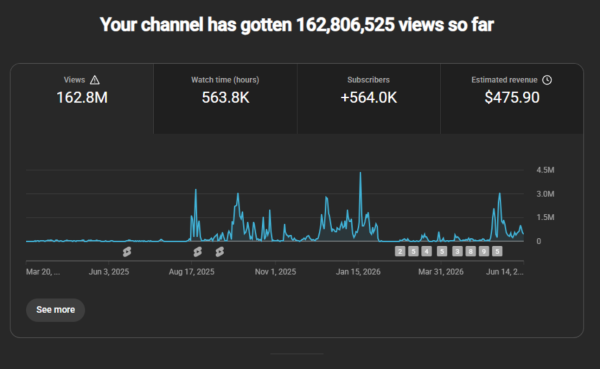Click the 3.0M y-axis label
This screenshot has width=600, height=369.
click(545, 194)
